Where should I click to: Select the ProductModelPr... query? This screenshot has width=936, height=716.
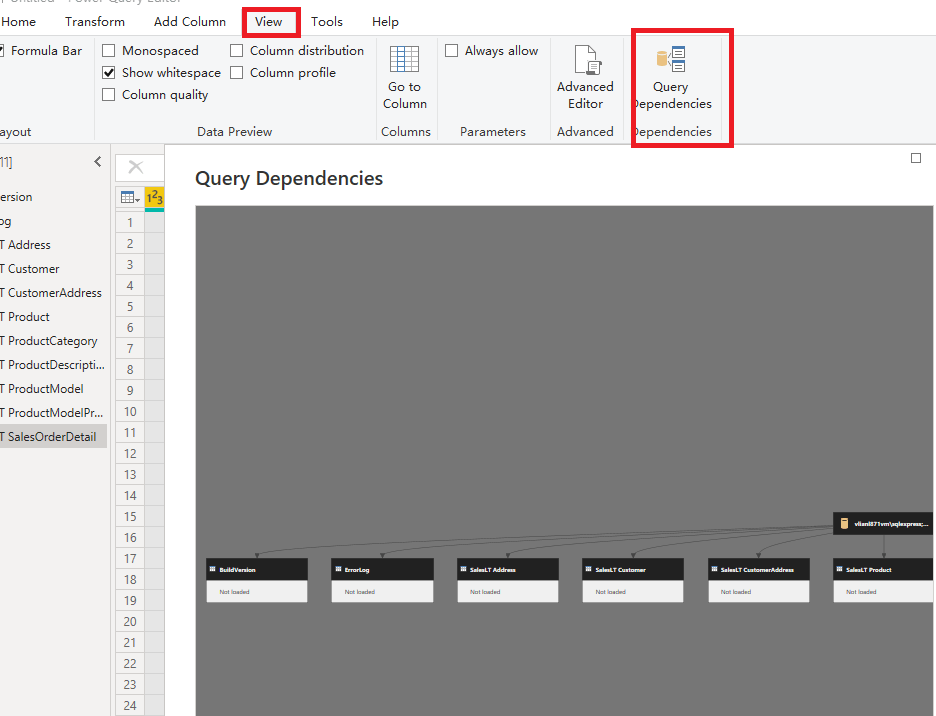(52, 413)
